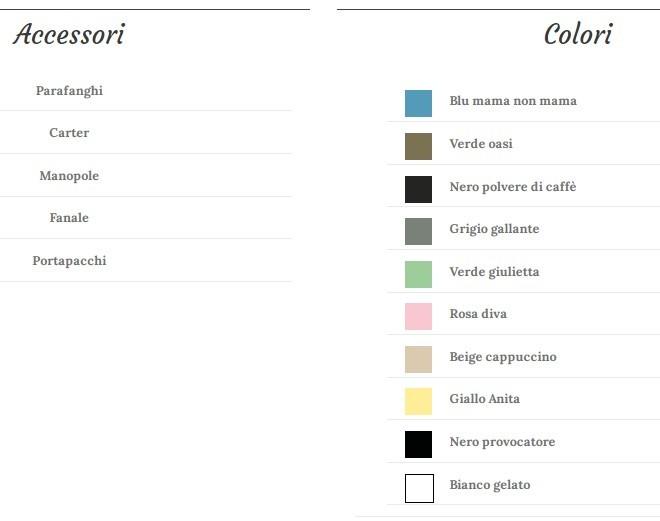Pick the white Bianco gelato swatch

tap(419, 488)
